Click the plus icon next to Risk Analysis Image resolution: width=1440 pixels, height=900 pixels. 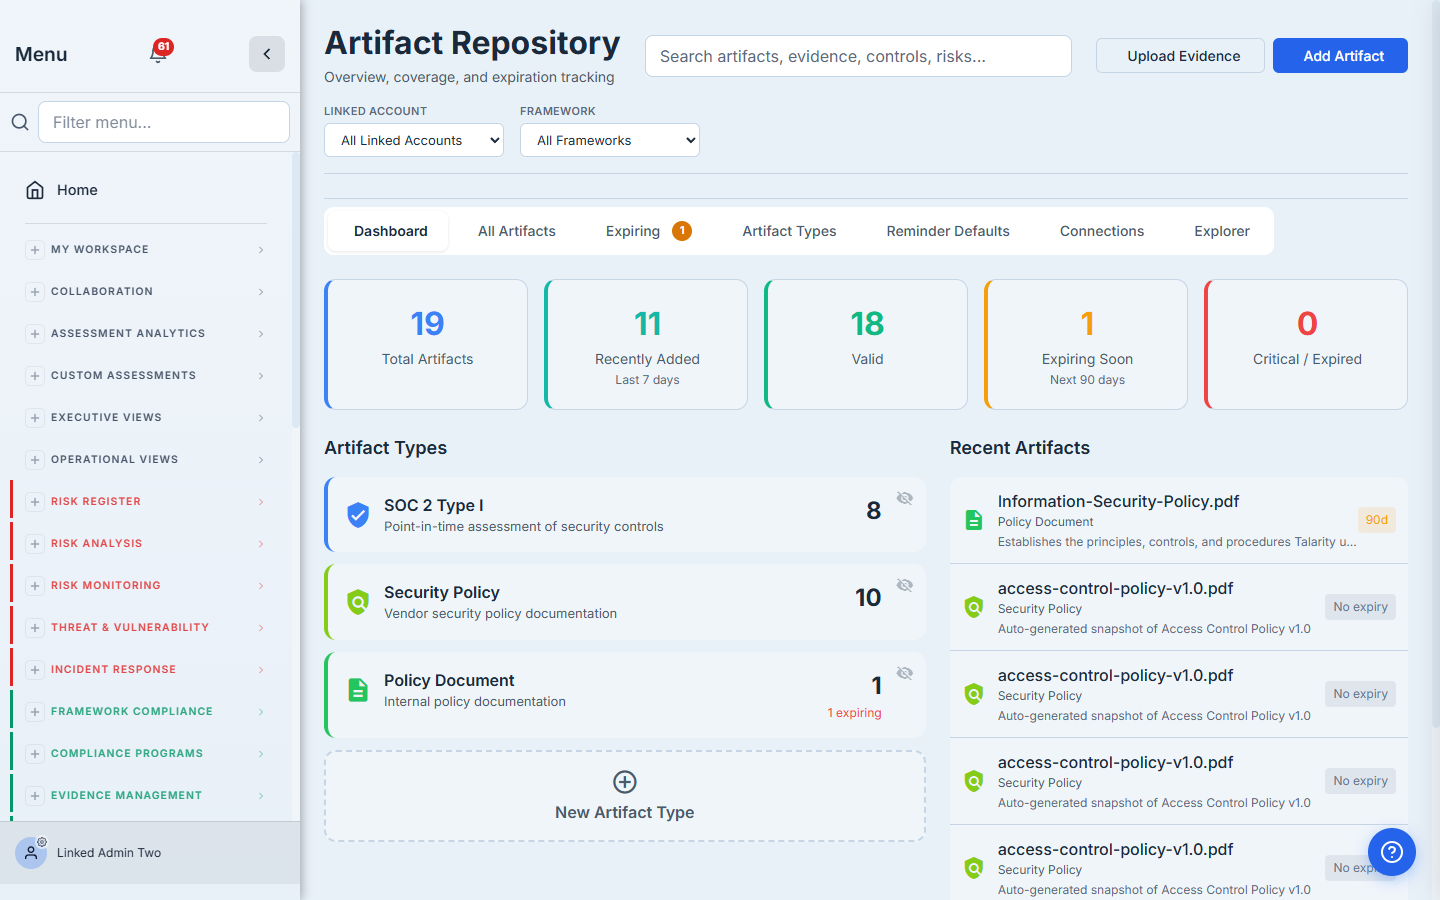point(35,544)
